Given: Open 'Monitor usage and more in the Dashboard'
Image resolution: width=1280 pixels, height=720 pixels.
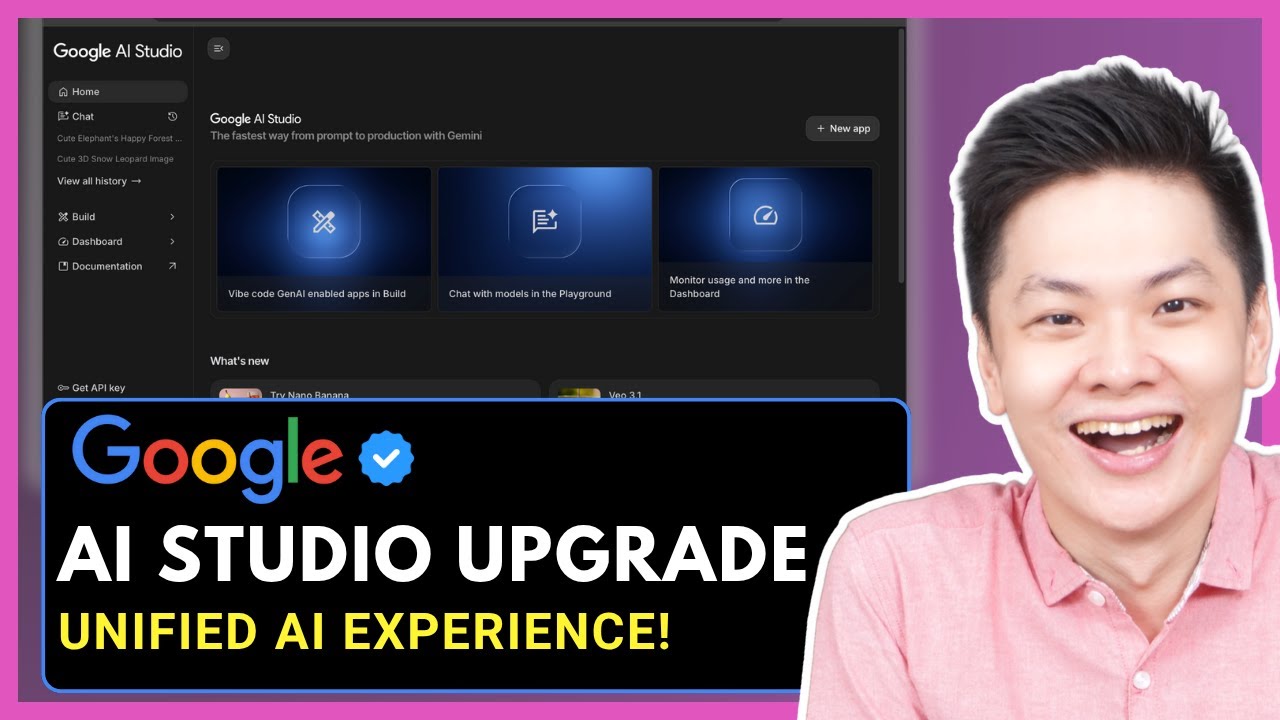Looking at the screenshot, I should (x=766, y=239).
